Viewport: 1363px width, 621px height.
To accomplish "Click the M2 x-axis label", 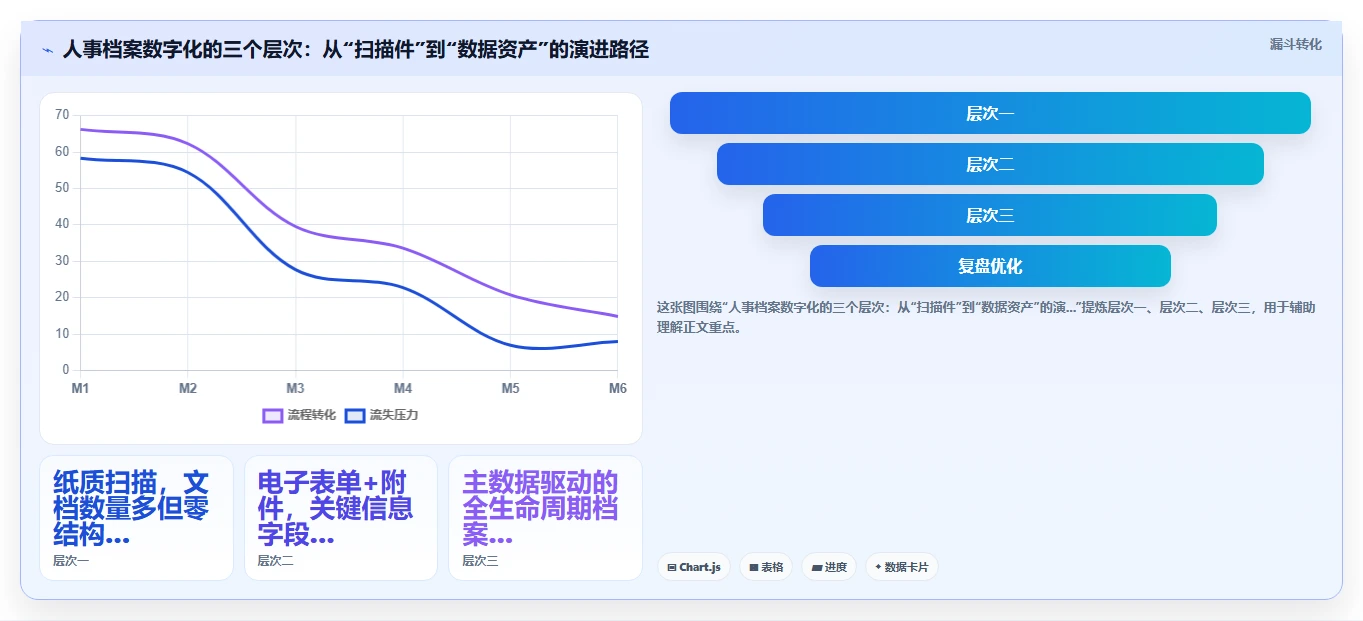I will 188,388.
